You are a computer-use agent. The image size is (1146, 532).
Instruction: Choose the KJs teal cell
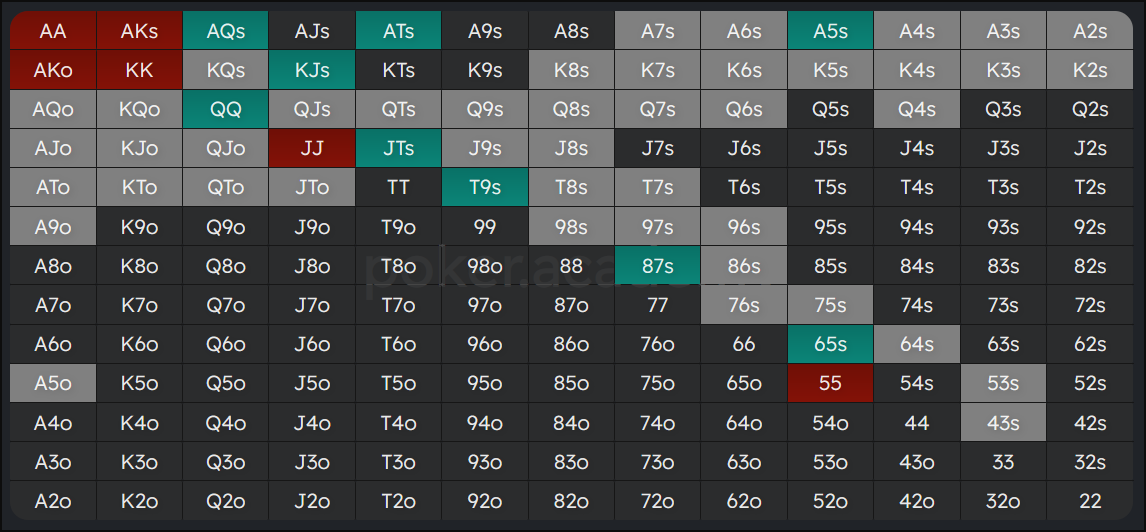[312, 70]
